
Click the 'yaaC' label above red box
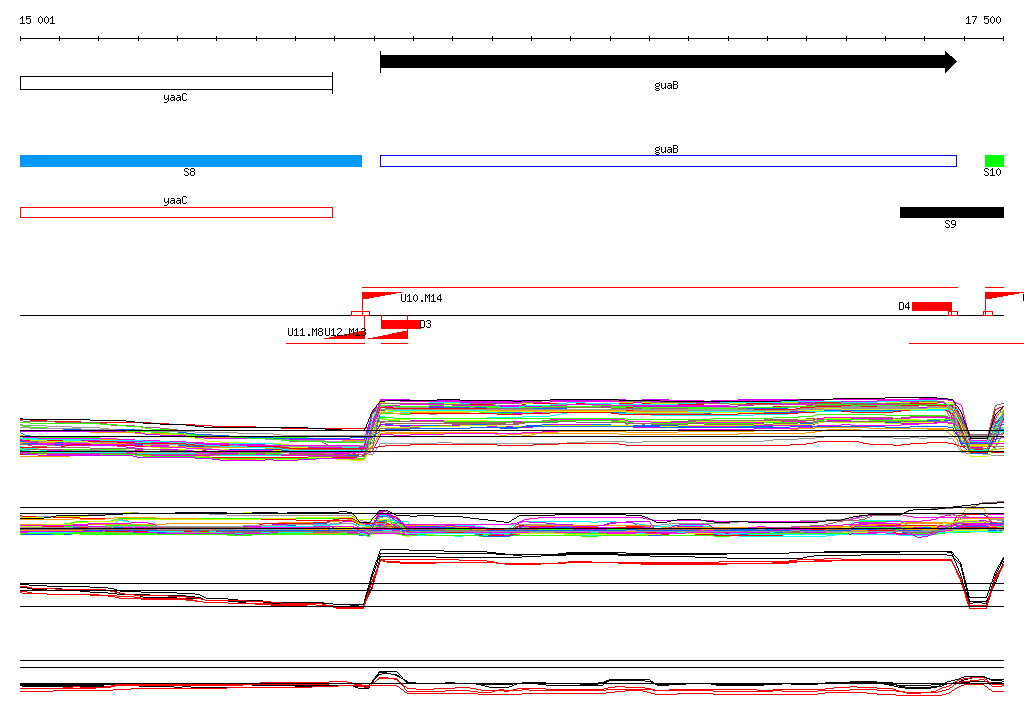point(175,201)
